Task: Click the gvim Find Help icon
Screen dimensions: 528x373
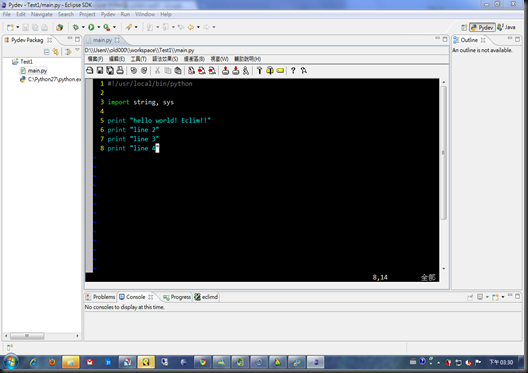Action: coord(303,70)
